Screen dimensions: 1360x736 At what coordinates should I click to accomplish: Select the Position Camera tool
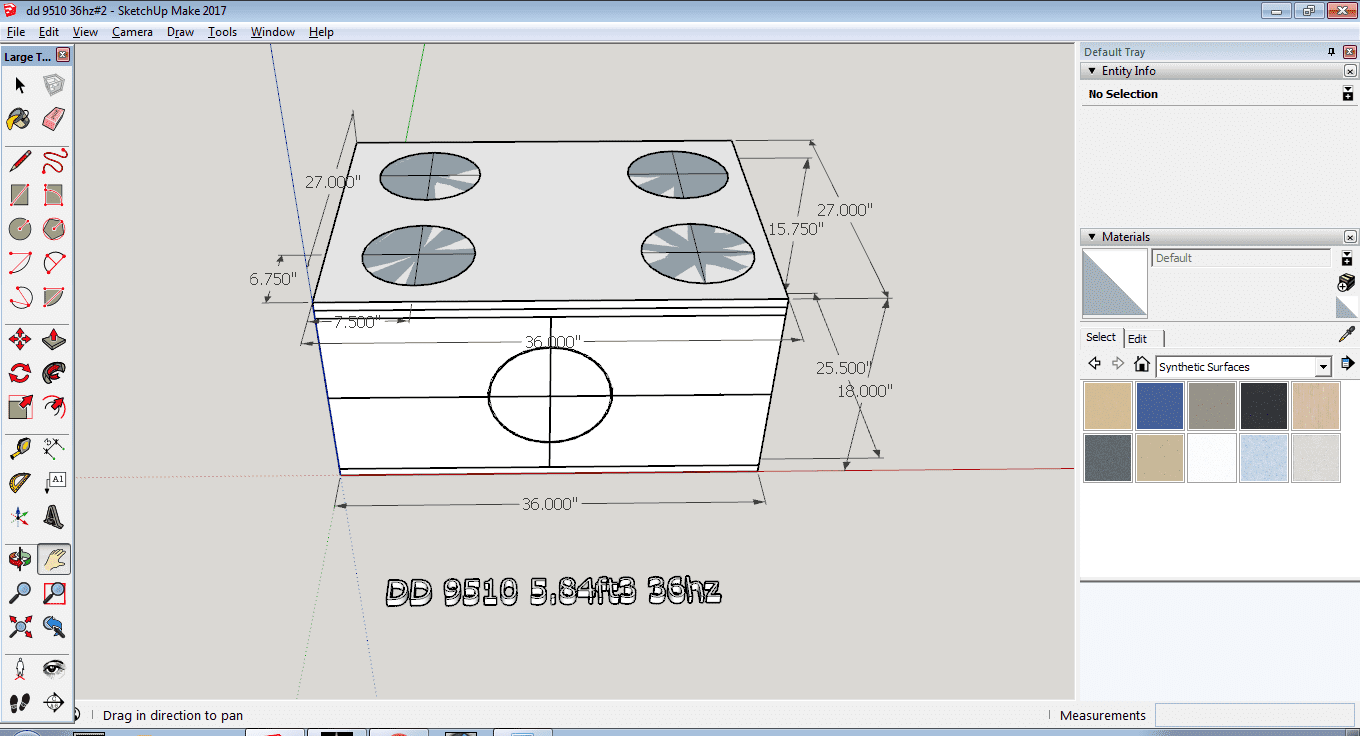[20, 668]
